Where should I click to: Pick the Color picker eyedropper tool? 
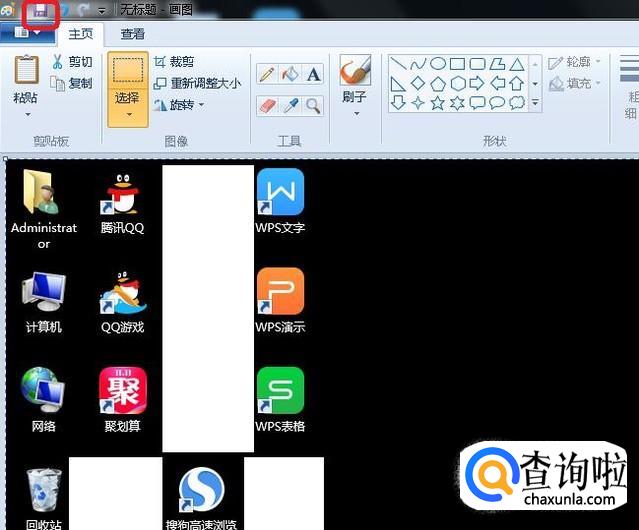(290, 105)
